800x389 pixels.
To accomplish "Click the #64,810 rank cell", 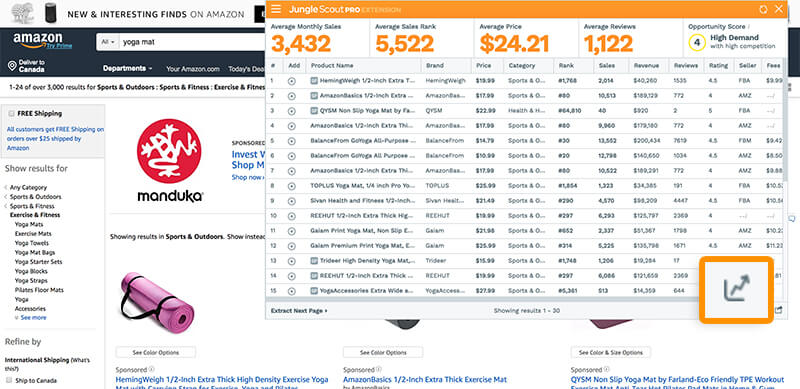I will coord(570,111).
